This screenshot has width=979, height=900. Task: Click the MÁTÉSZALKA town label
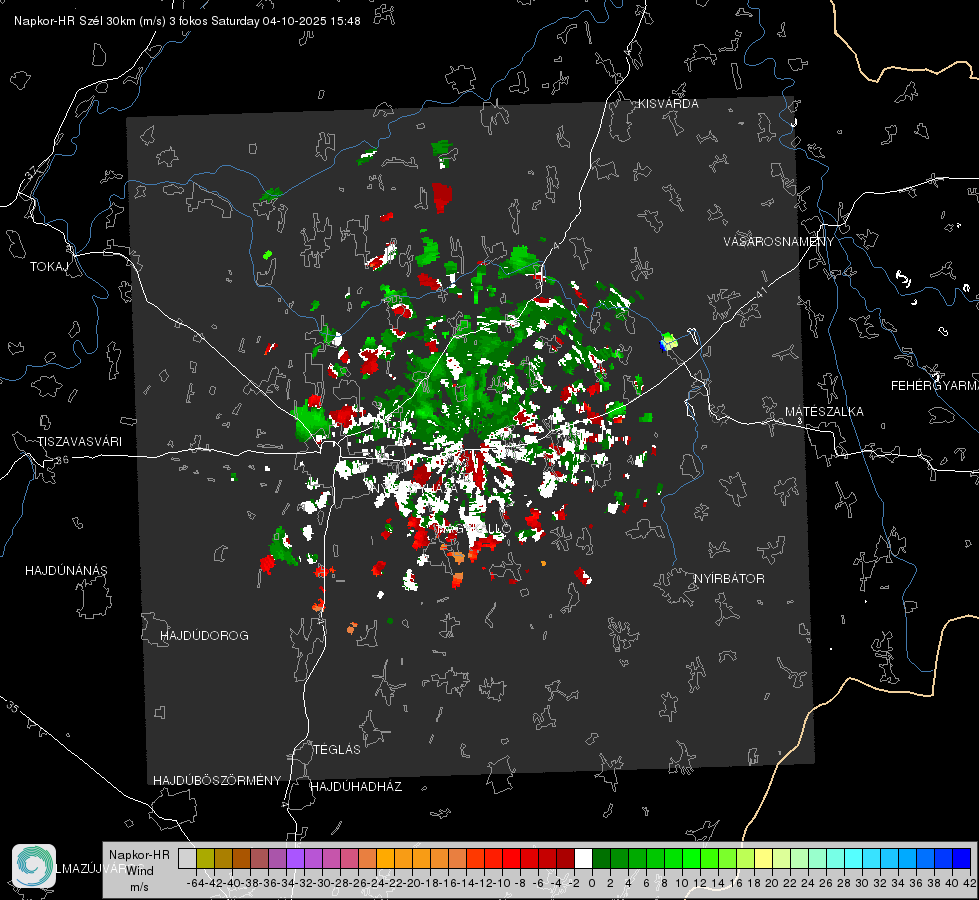[x=824, y=412]
